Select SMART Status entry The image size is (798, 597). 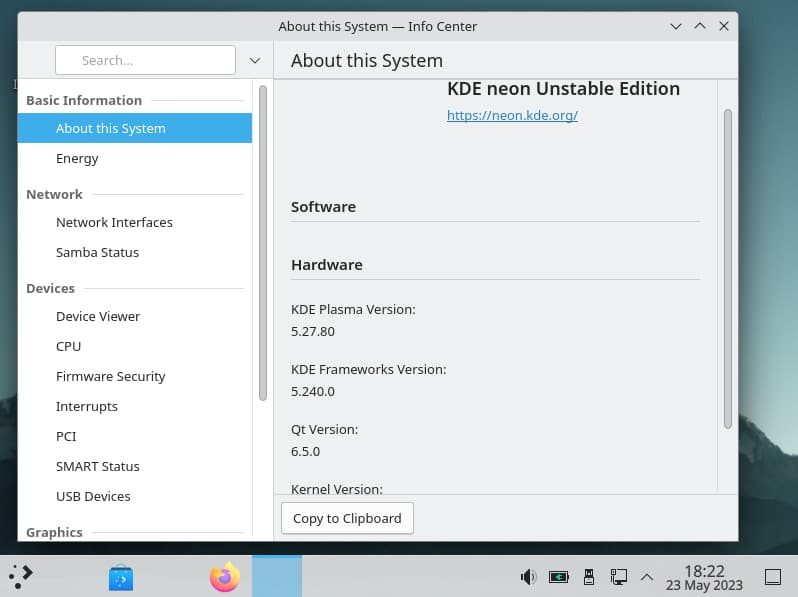(x=135, y=467)
